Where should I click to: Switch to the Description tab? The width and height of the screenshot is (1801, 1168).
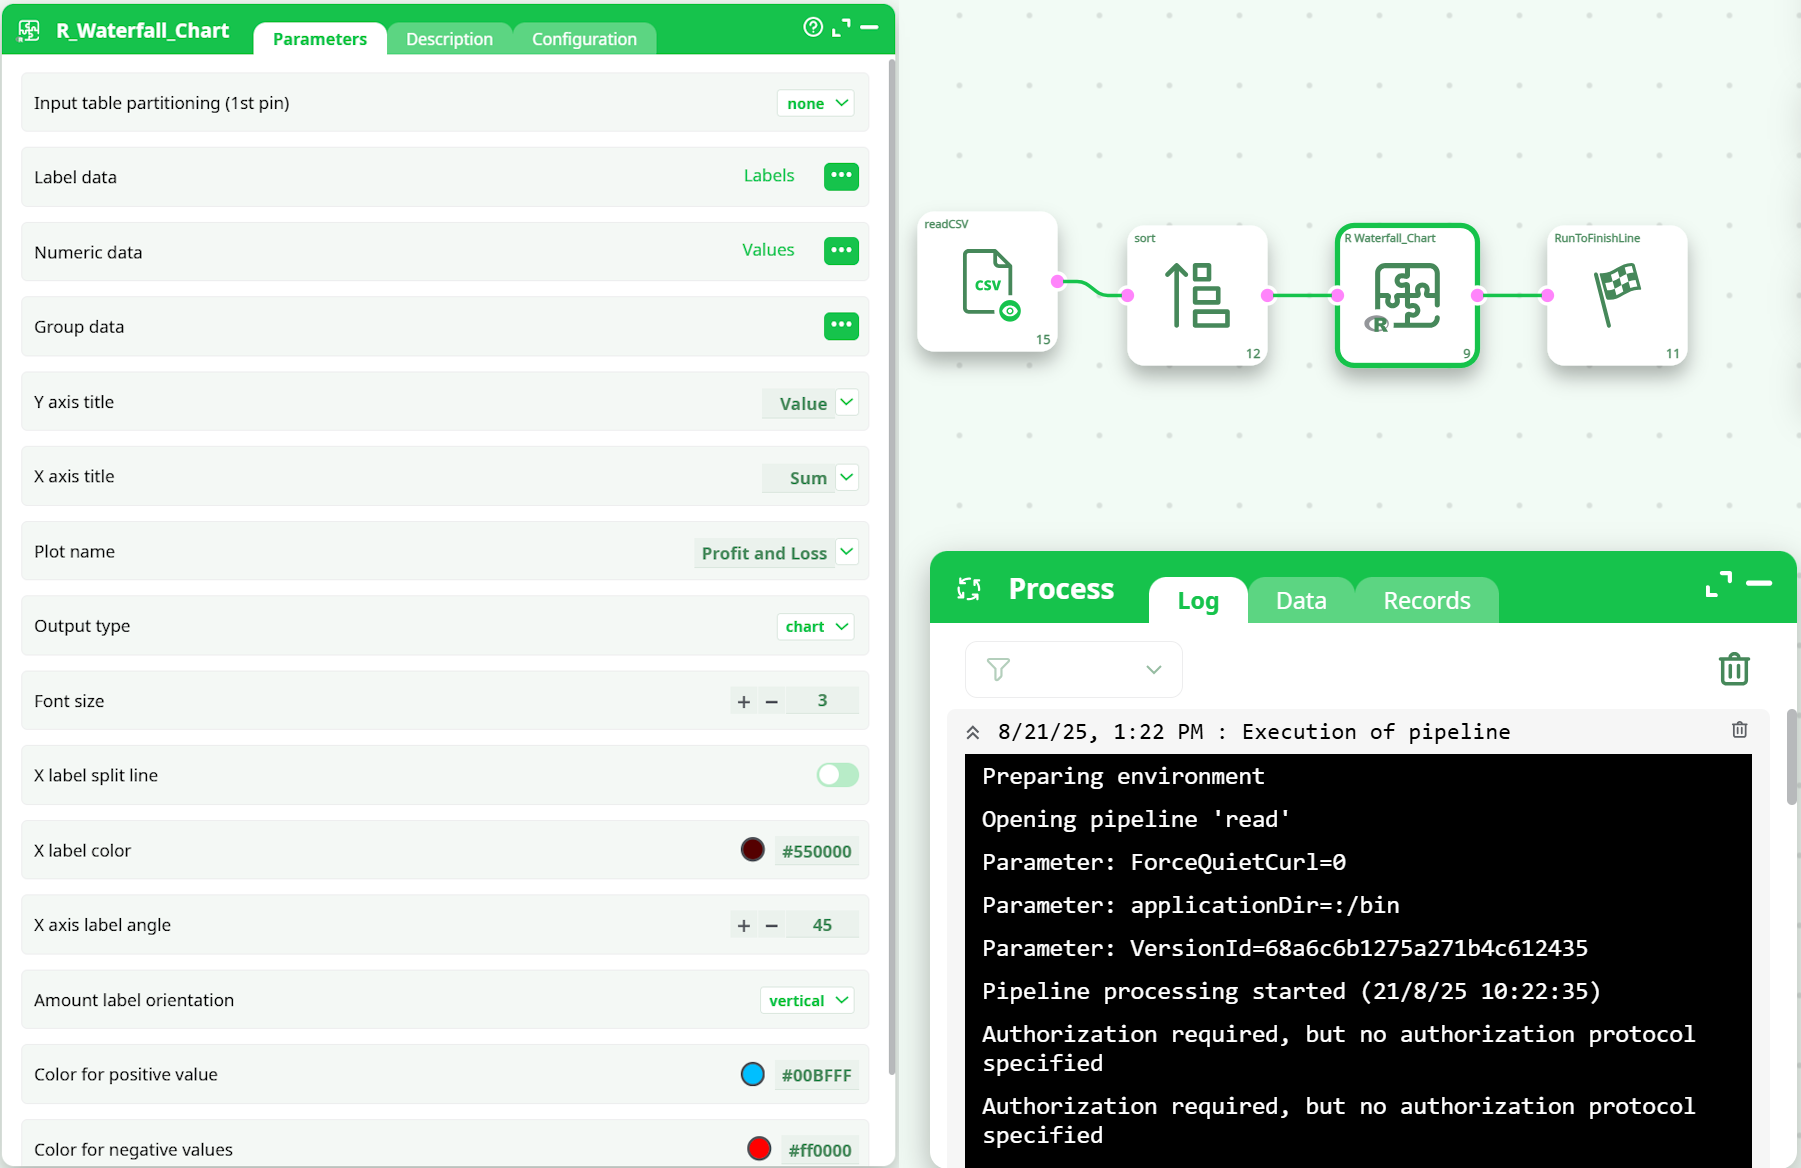(449, 39)
